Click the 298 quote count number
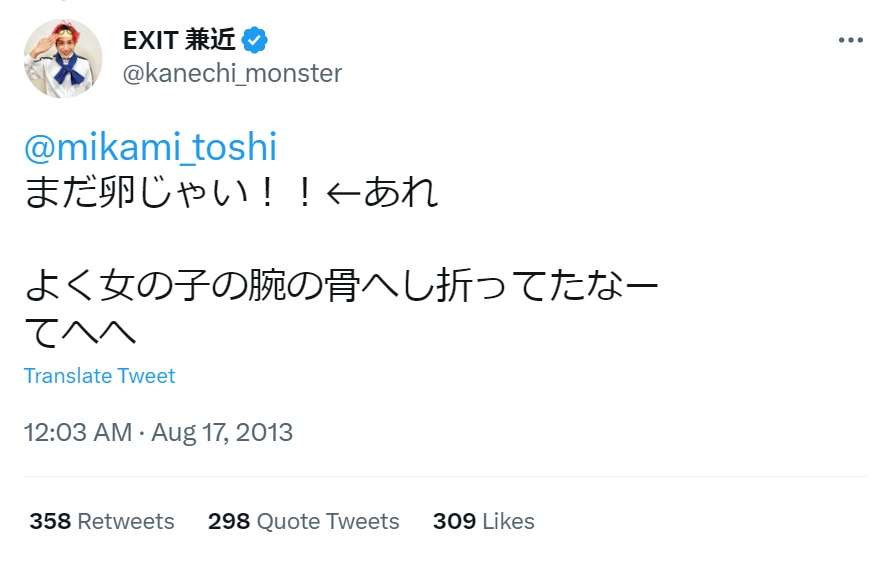The width and height of the screenshot is (883, 561). pos(229,521)
